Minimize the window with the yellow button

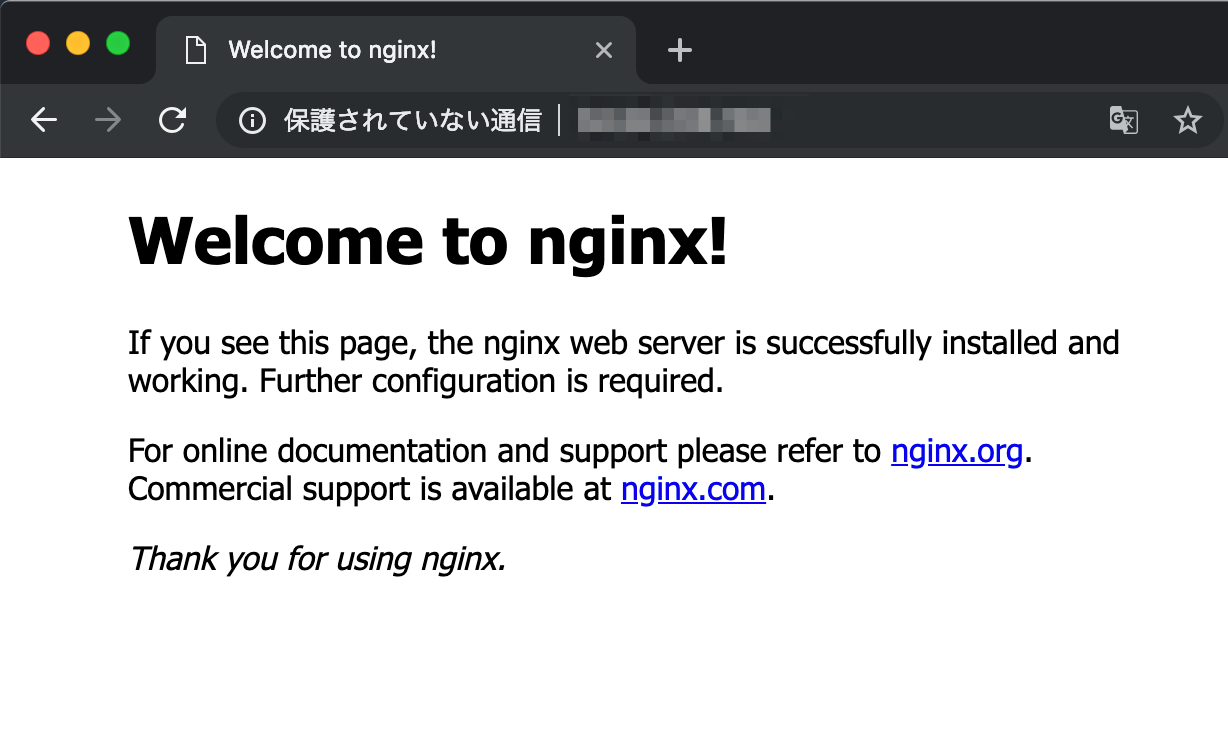pyautogui.click(x=78, y=43)
